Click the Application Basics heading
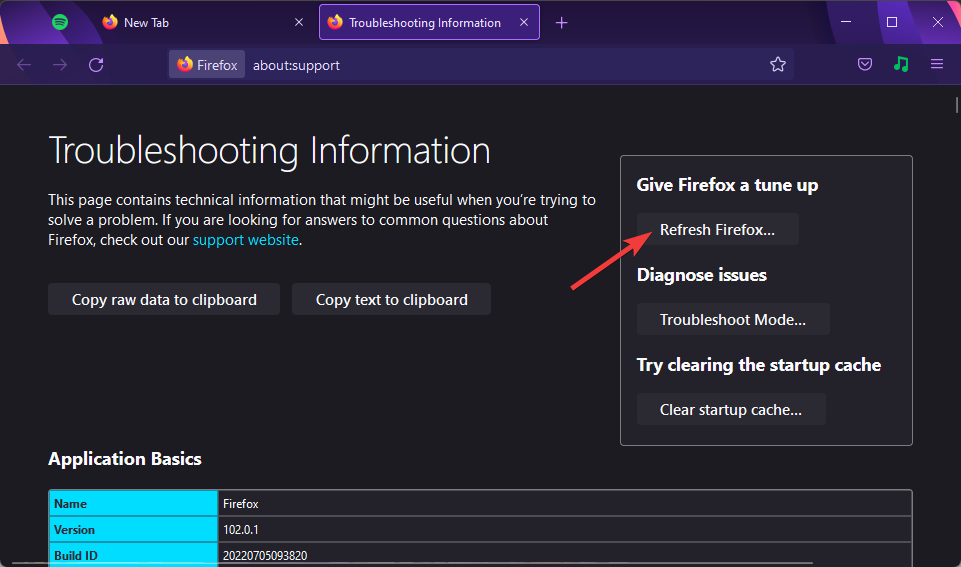Image resolution: width=961 pixels, height=567 pixels. coord(125,459)
